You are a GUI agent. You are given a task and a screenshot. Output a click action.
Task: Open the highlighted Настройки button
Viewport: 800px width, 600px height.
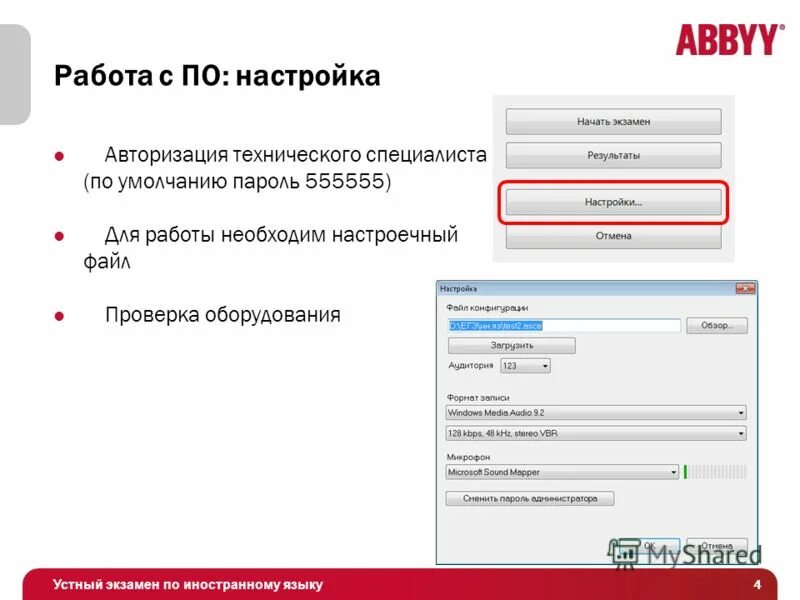[616, 201]
